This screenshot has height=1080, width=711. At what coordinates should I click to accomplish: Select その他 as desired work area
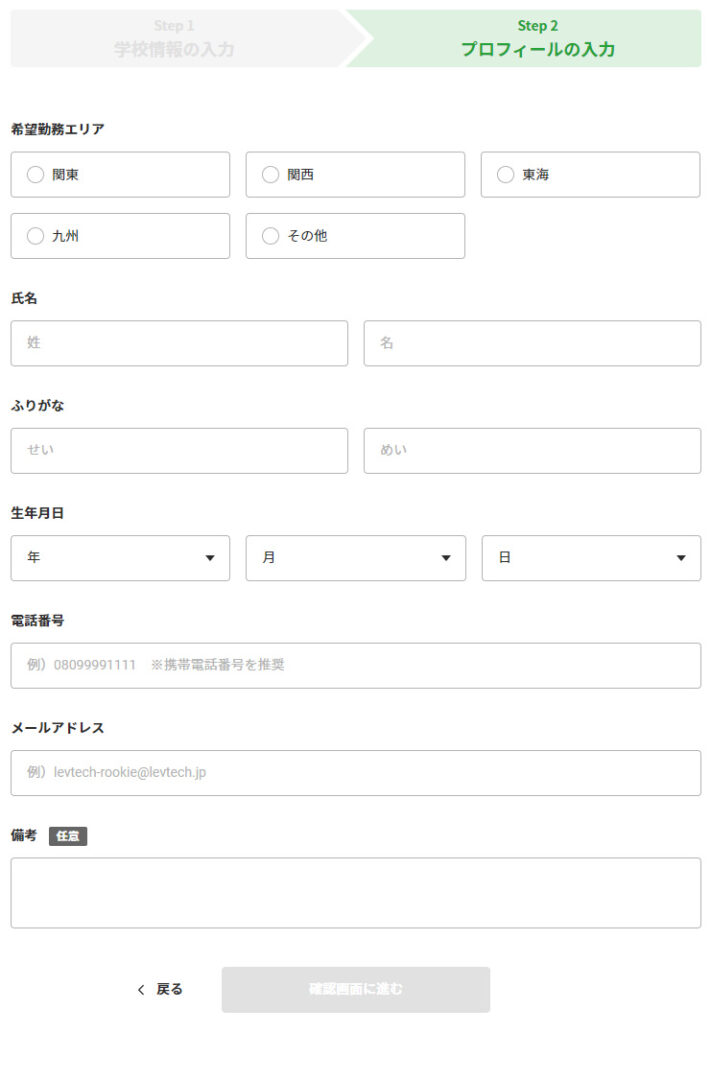pos(355,236)
